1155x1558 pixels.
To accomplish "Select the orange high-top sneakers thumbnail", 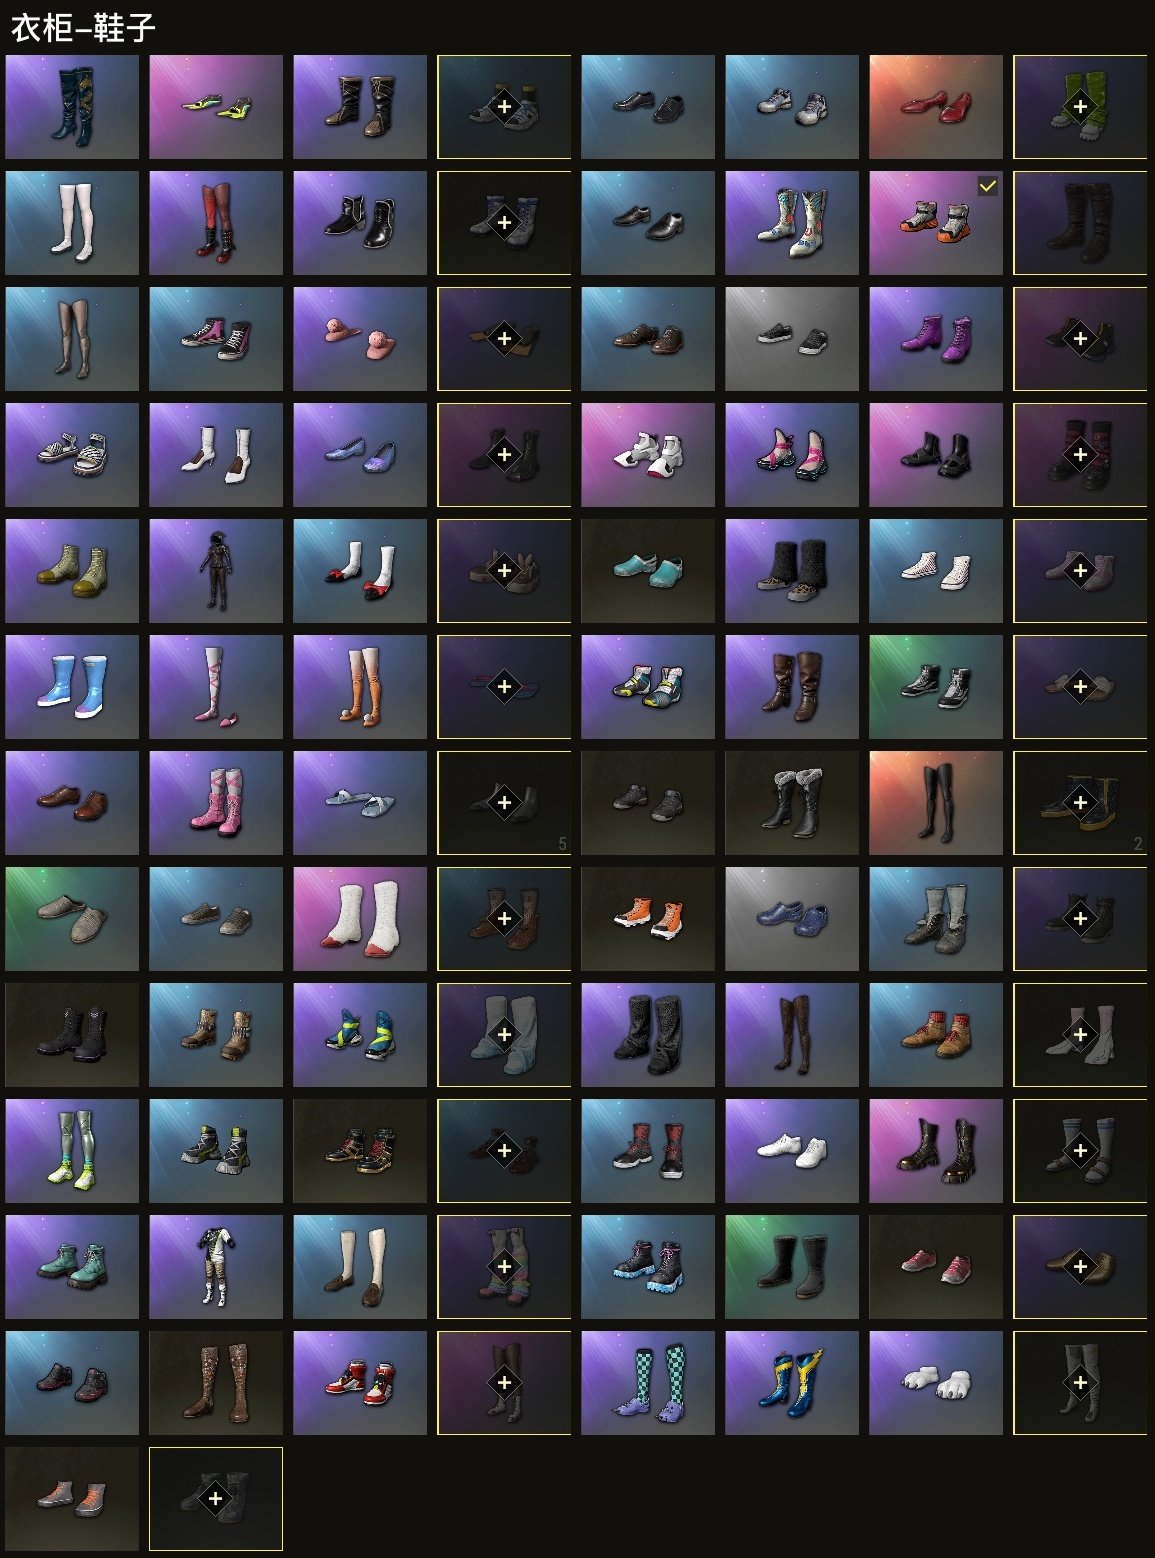I will tap(648, 919).
